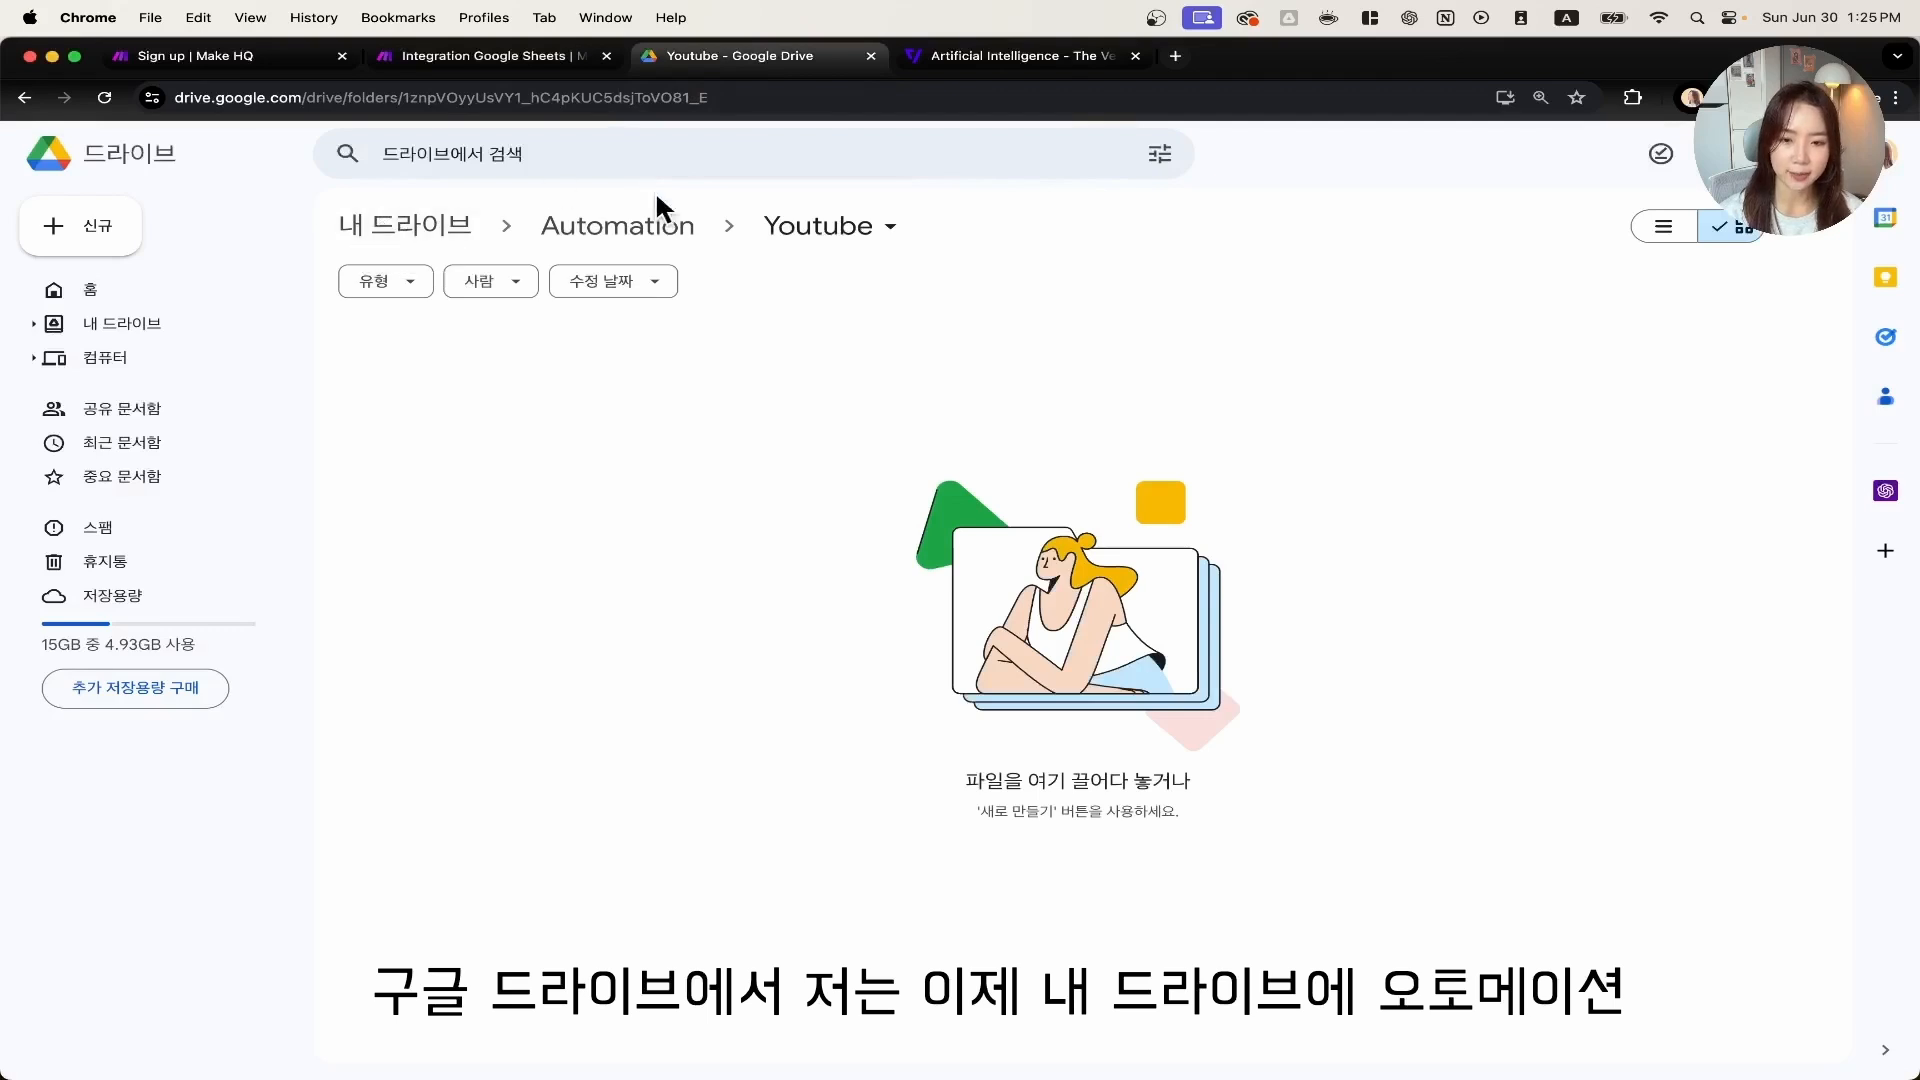Open offline ready status checkmark icon
The width and height of the screenshot is (1920, 1080).
(1660, 154)
